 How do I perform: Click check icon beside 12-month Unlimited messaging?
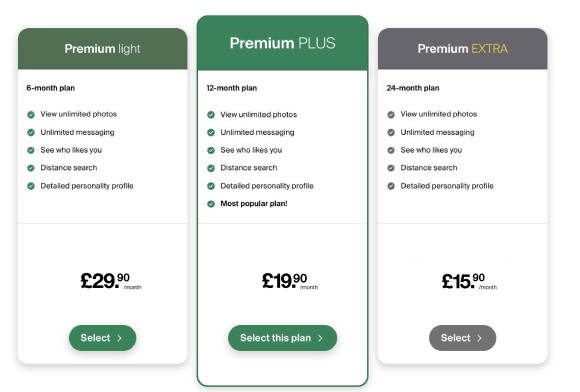[211, 132]
